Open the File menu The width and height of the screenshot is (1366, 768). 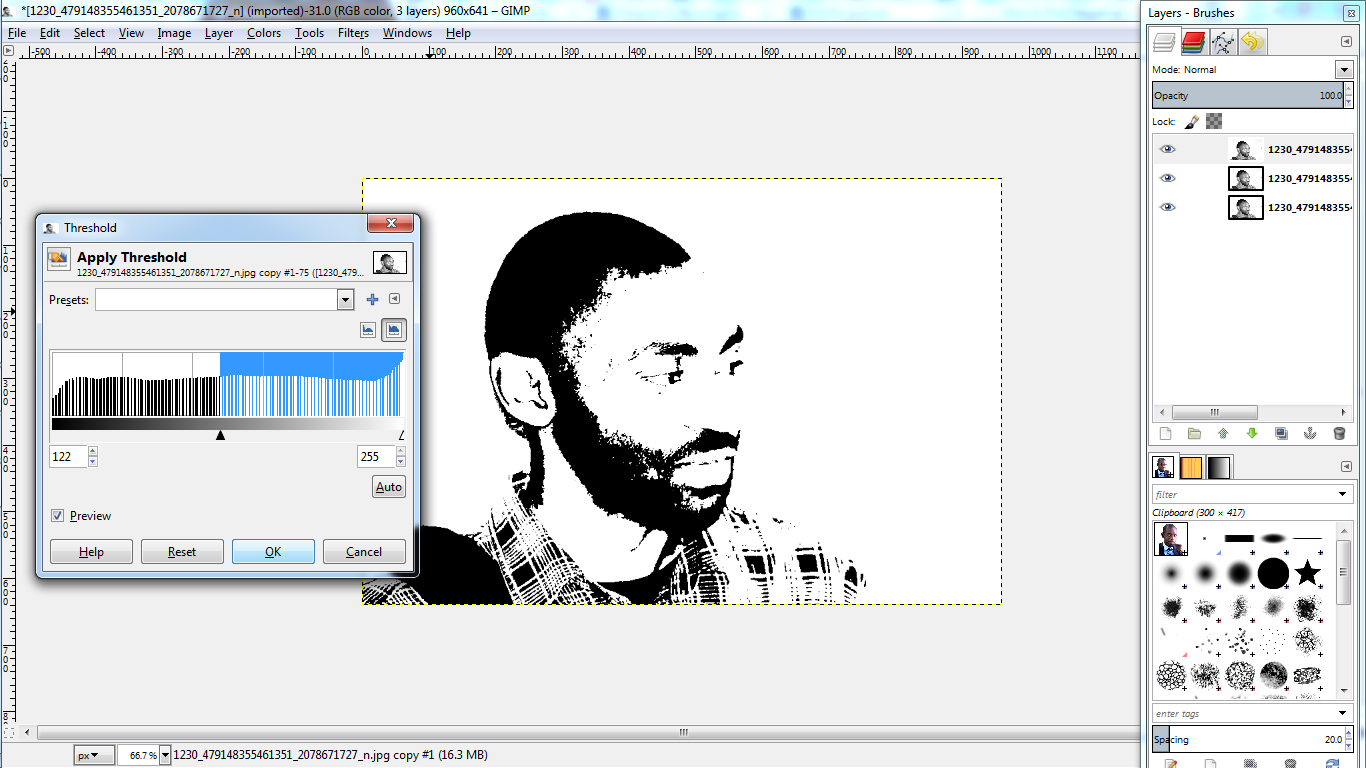[17, 33]
